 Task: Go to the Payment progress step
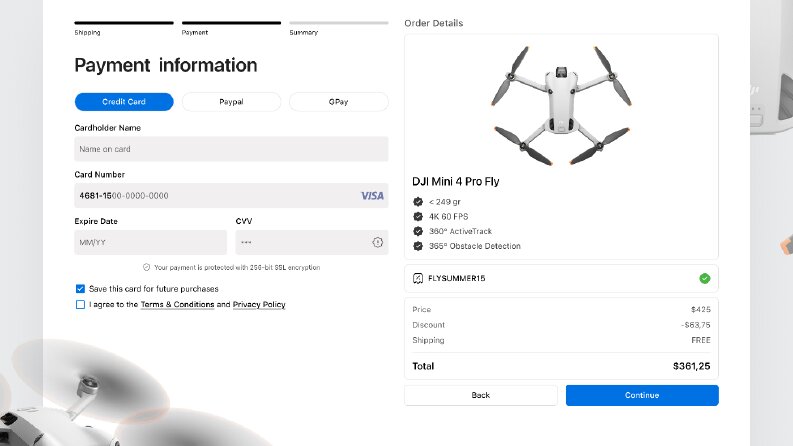231,28
